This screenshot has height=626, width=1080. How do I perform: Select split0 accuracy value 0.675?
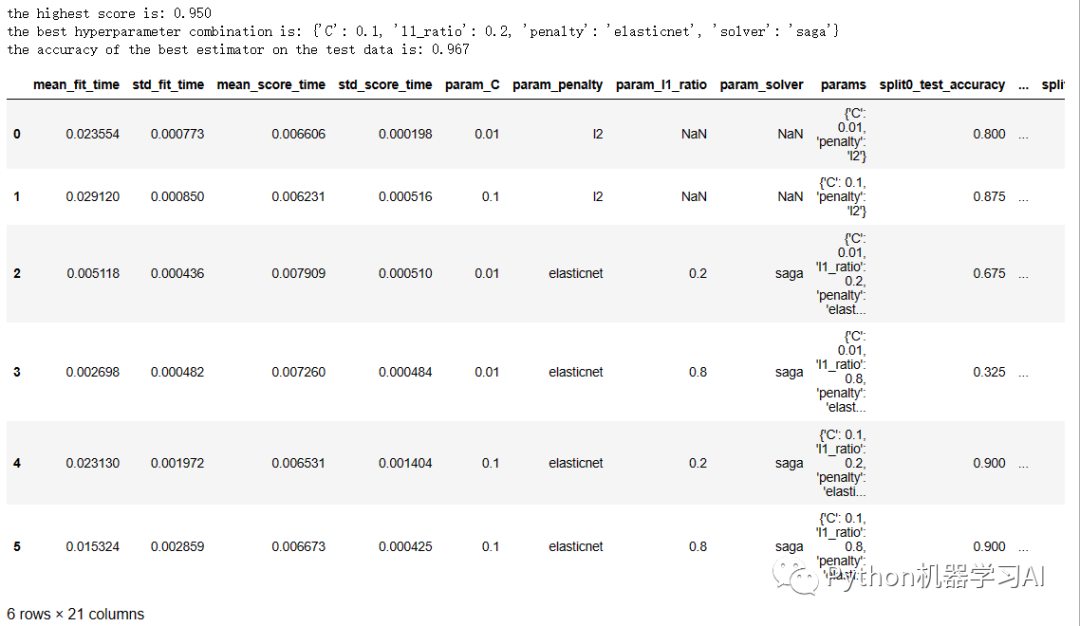coord(989,273)
